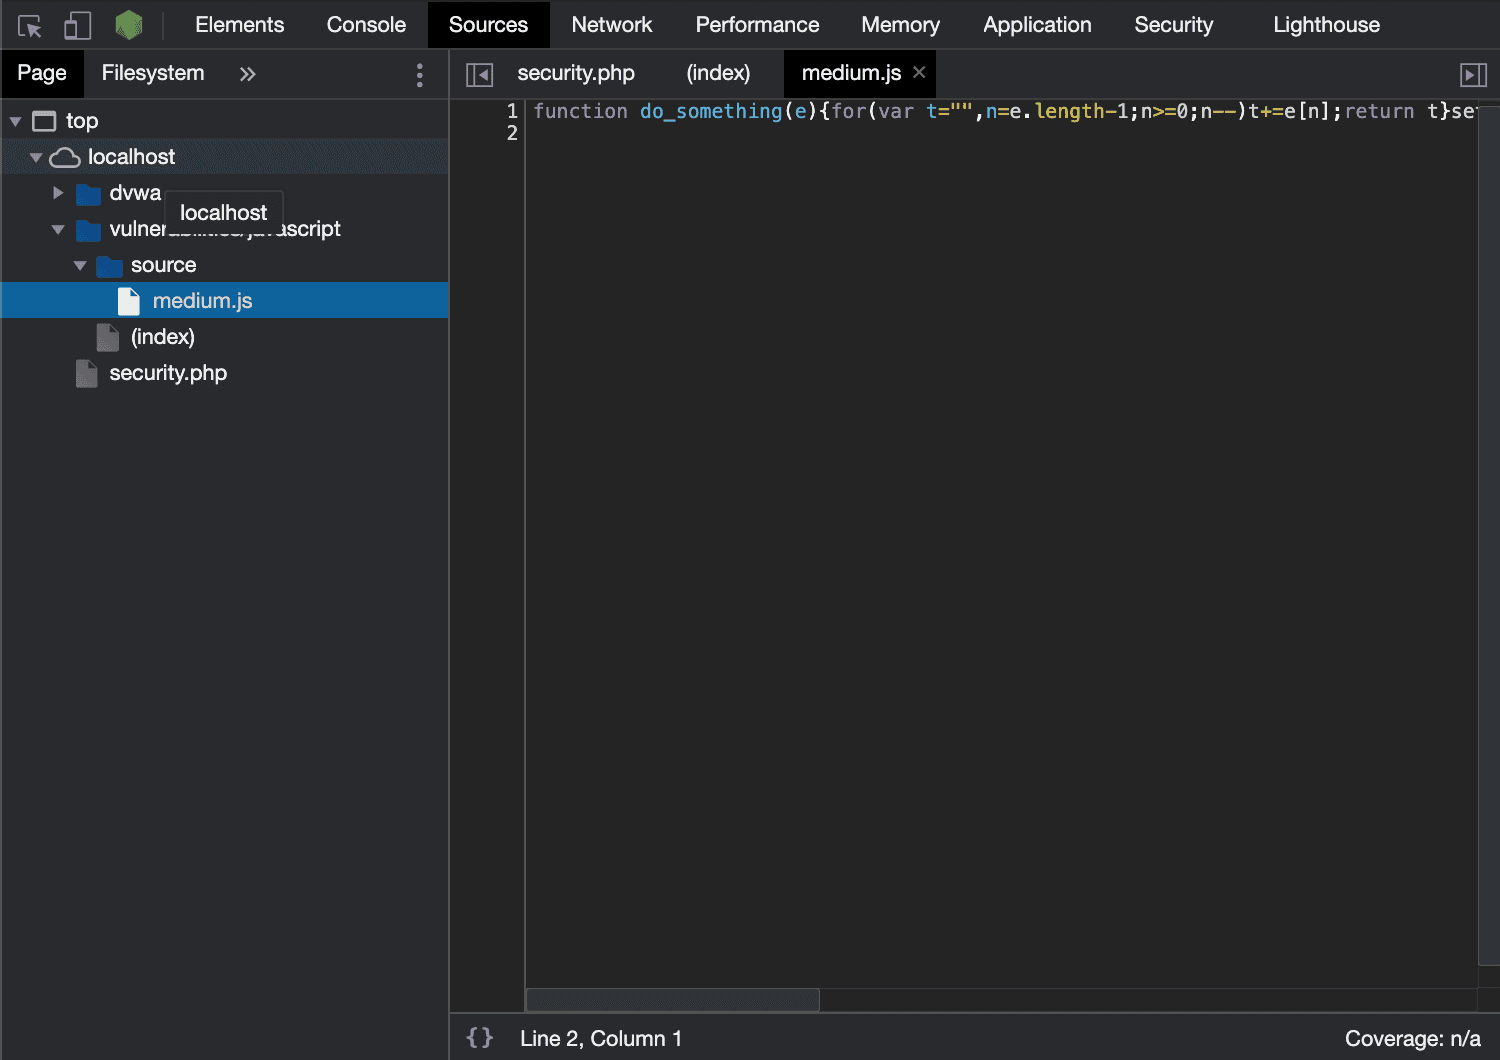Open the Network panel
Image resolution: width=1500 pixels, height=1060 pixels.
611,24
